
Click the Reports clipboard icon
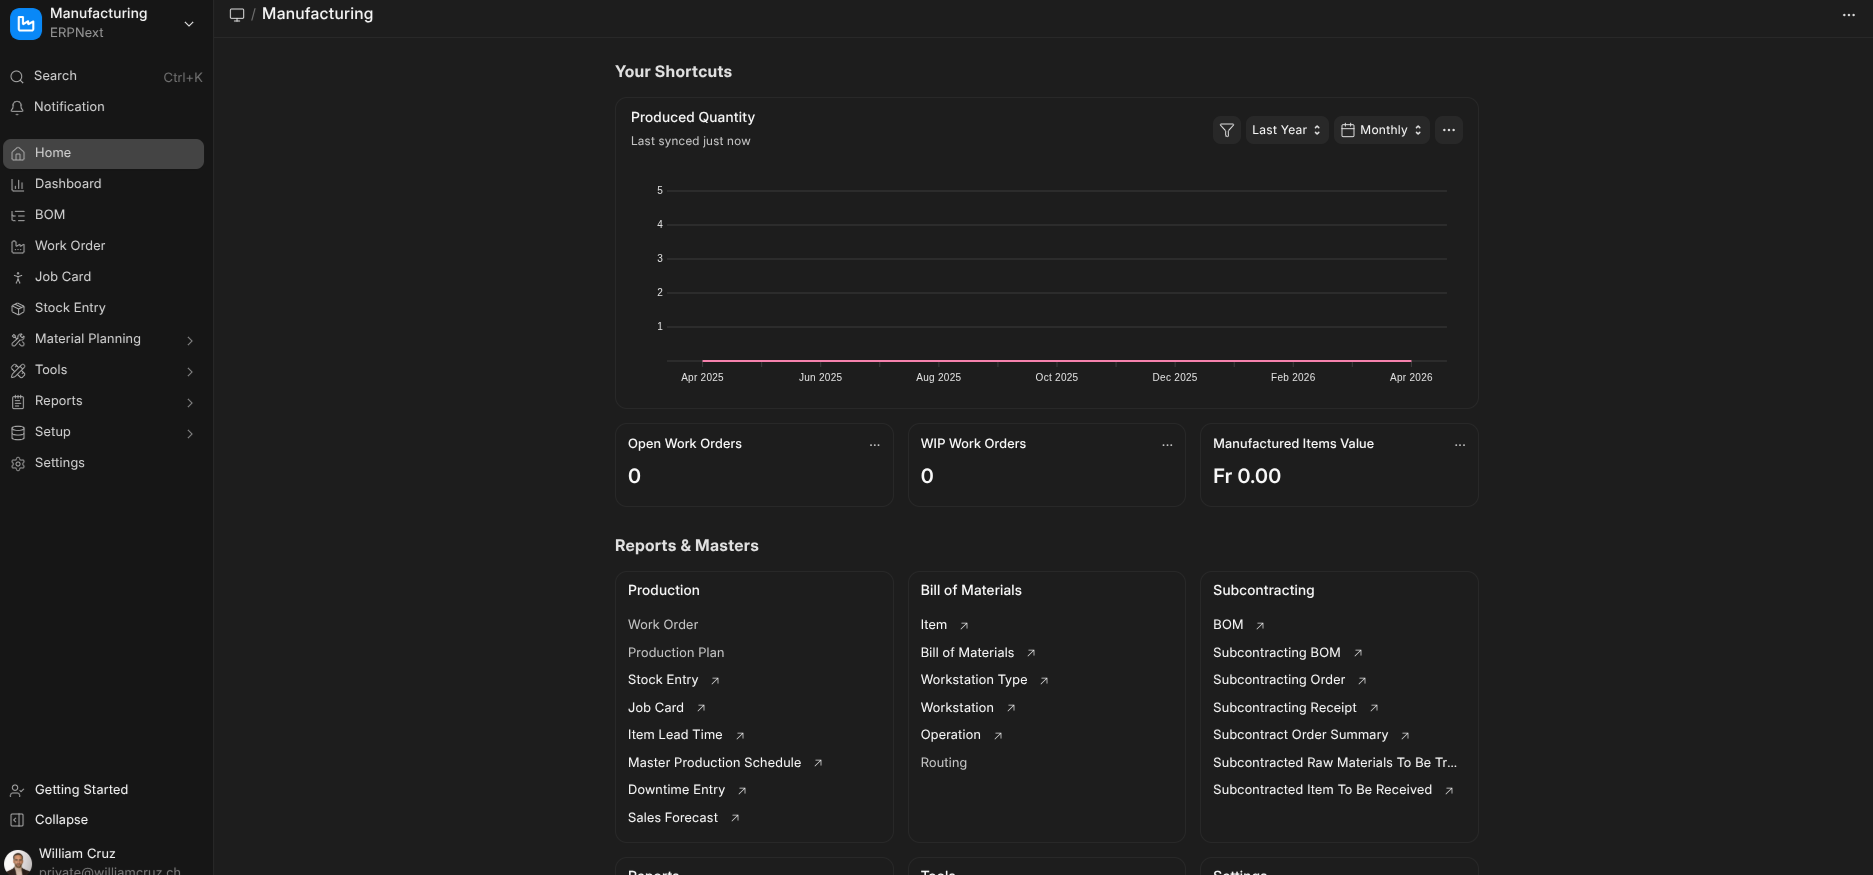[x=18, y=402]
